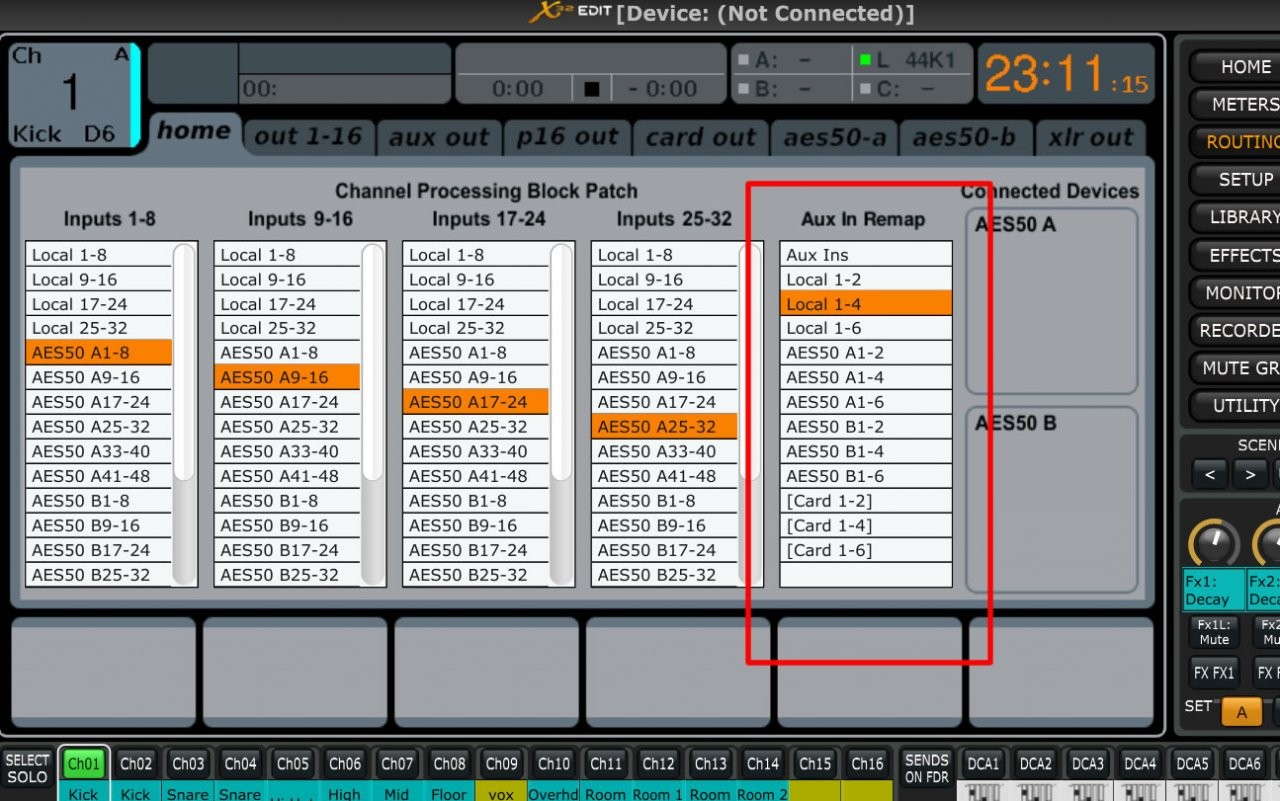
Task: Open the aux out tab
Action: [439, 137]
